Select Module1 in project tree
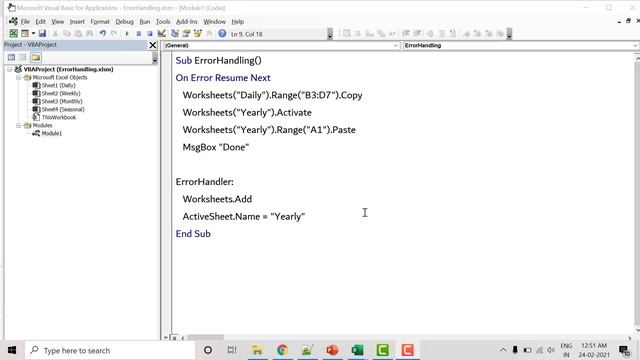Screen dimensions: 640x360 pos(52,133)
